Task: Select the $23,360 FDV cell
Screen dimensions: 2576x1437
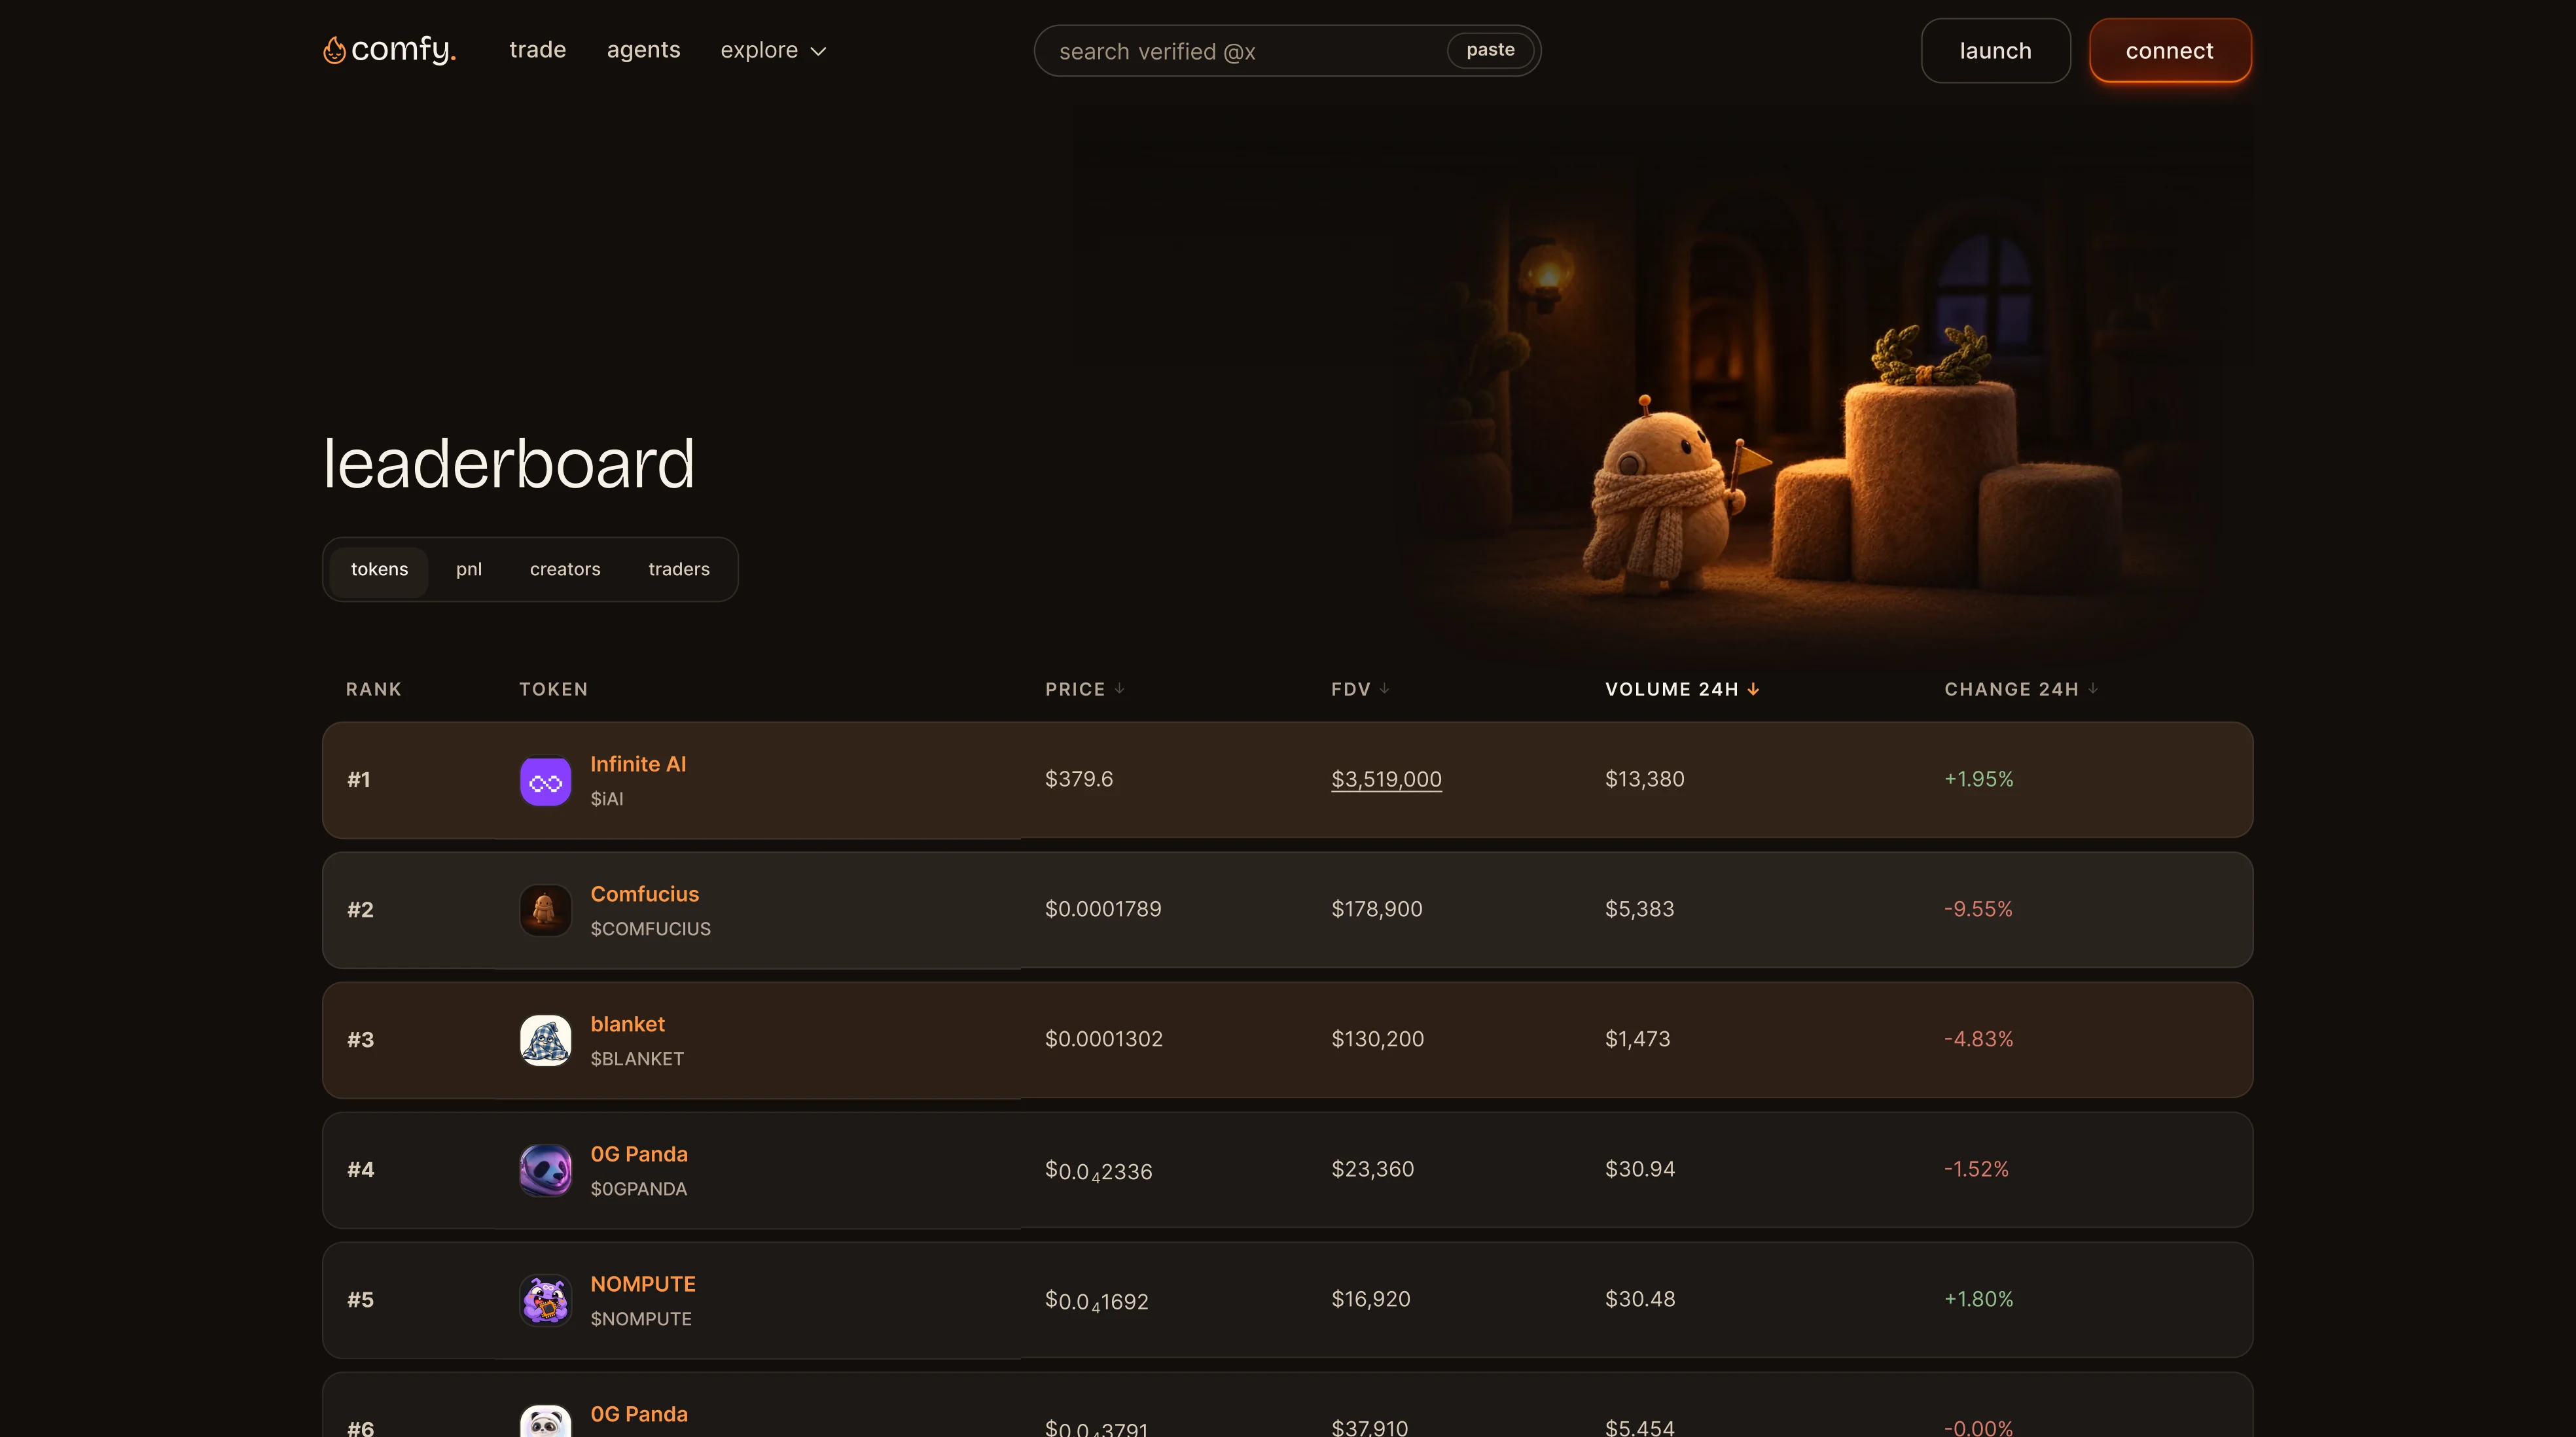Action: point(1373,1169)
